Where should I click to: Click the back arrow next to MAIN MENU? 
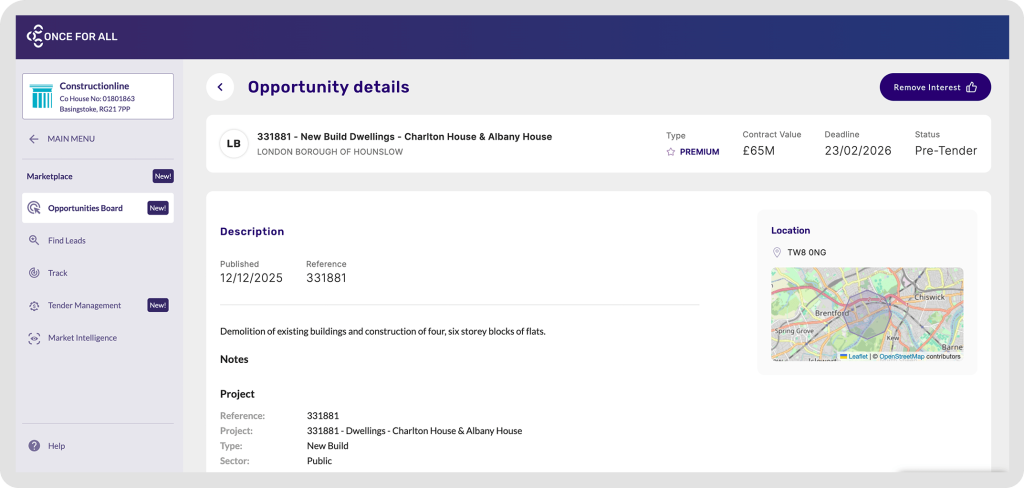click(33, 139)
